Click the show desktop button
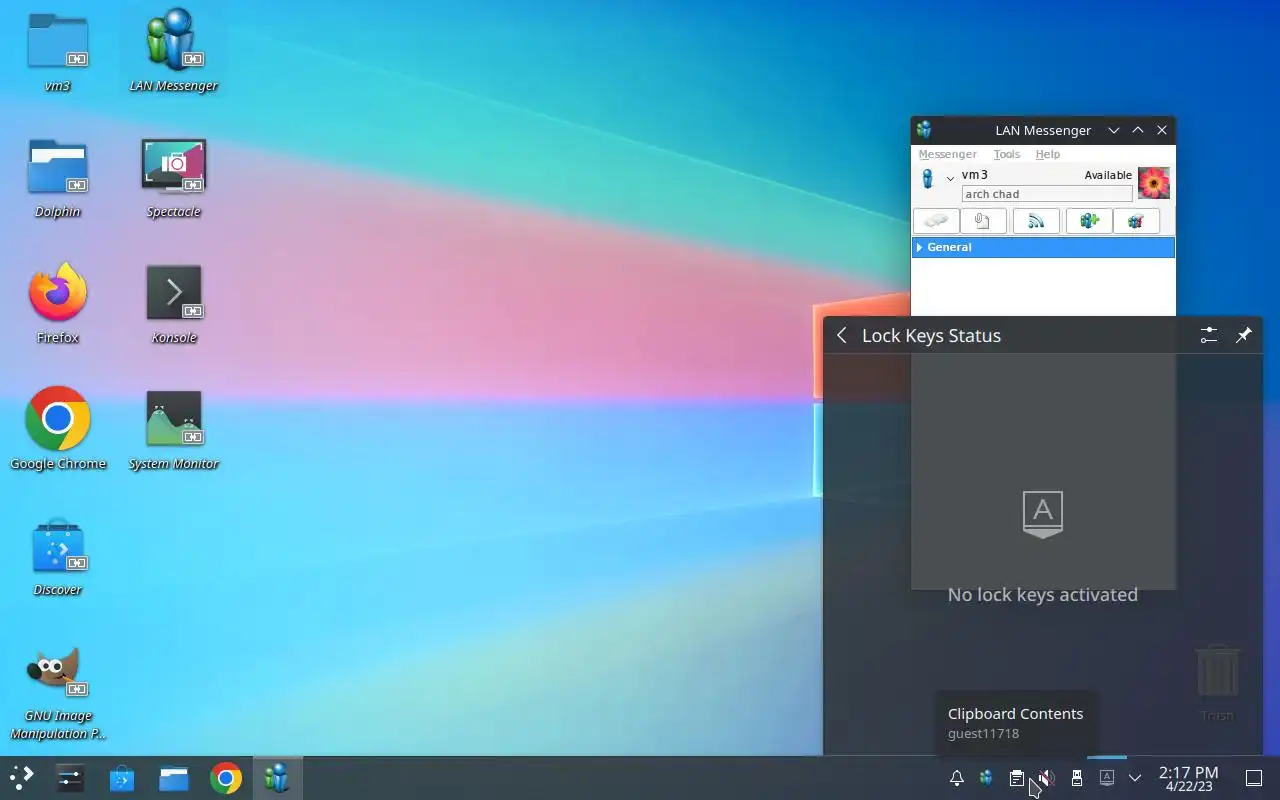This screenshot has height=800, width=1280. (1253, 778)
